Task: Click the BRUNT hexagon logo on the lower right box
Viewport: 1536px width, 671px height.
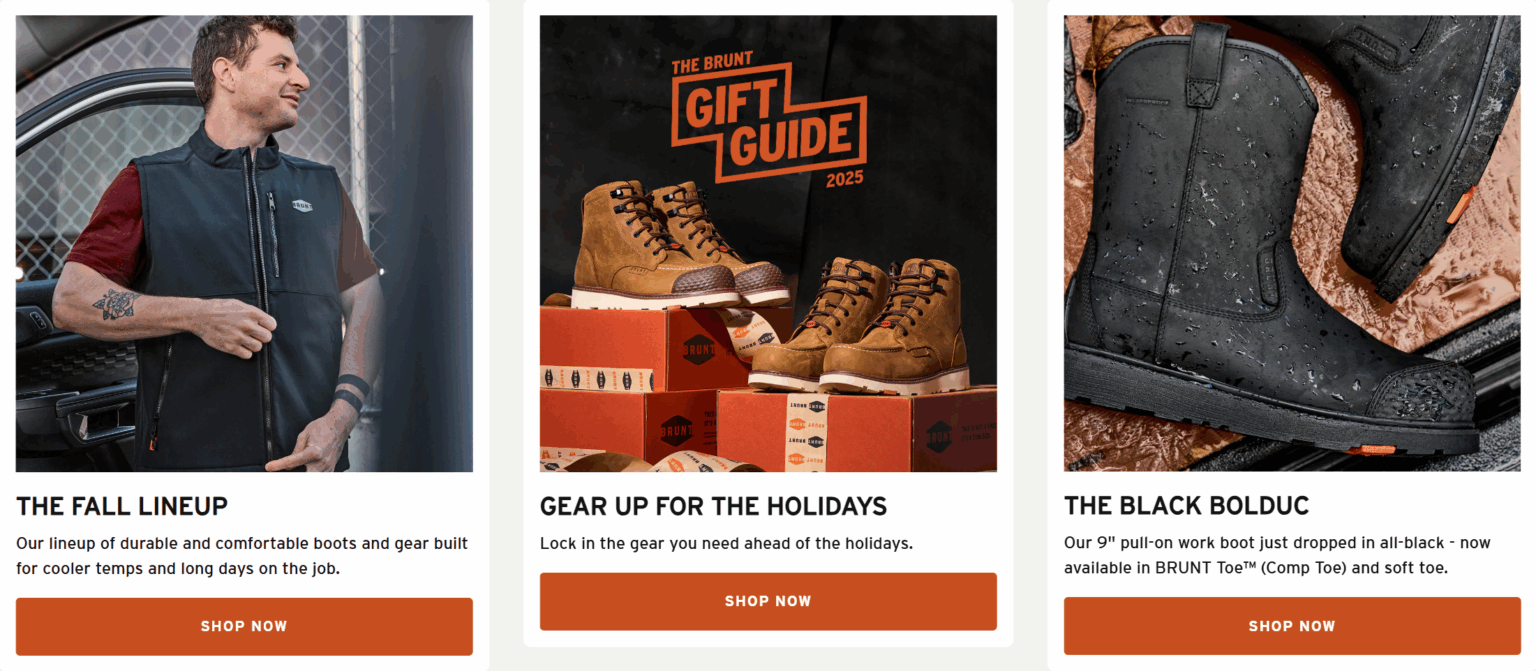Action: pyautogui.click(x=939, y=436)
